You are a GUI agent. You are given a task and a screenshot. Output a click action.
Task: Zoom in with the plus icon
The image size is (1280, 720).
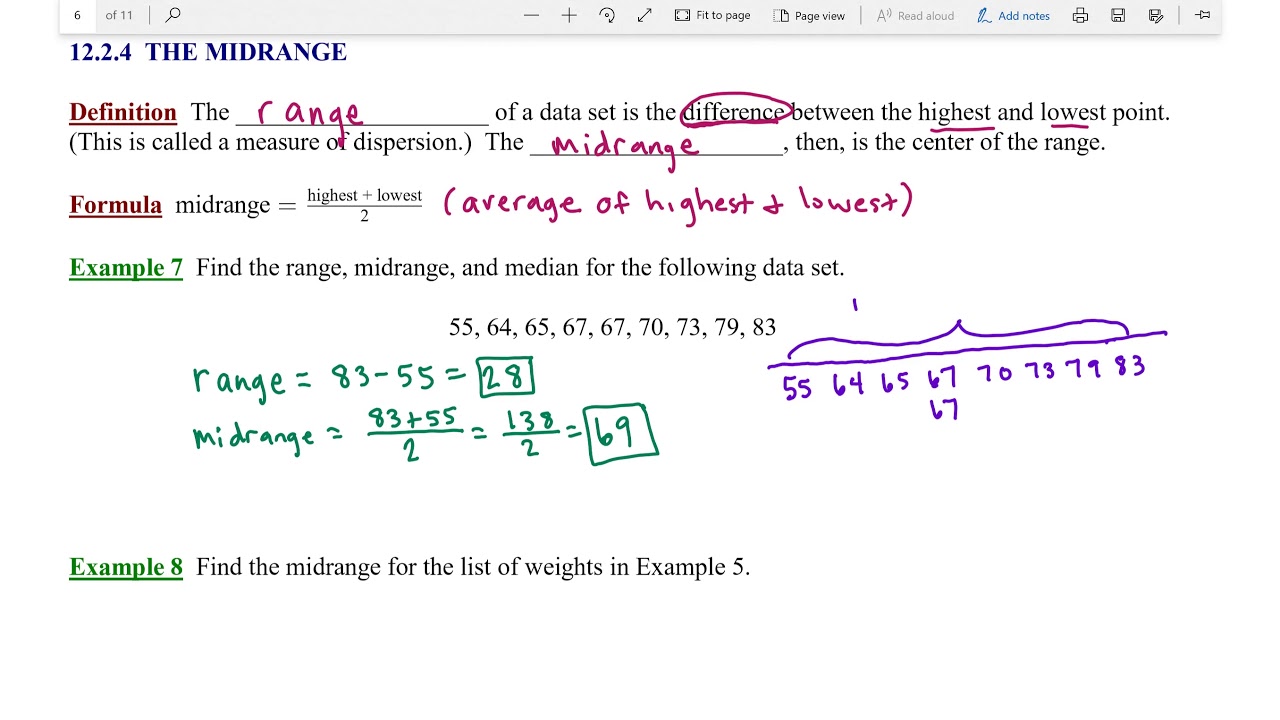point(569,15)
